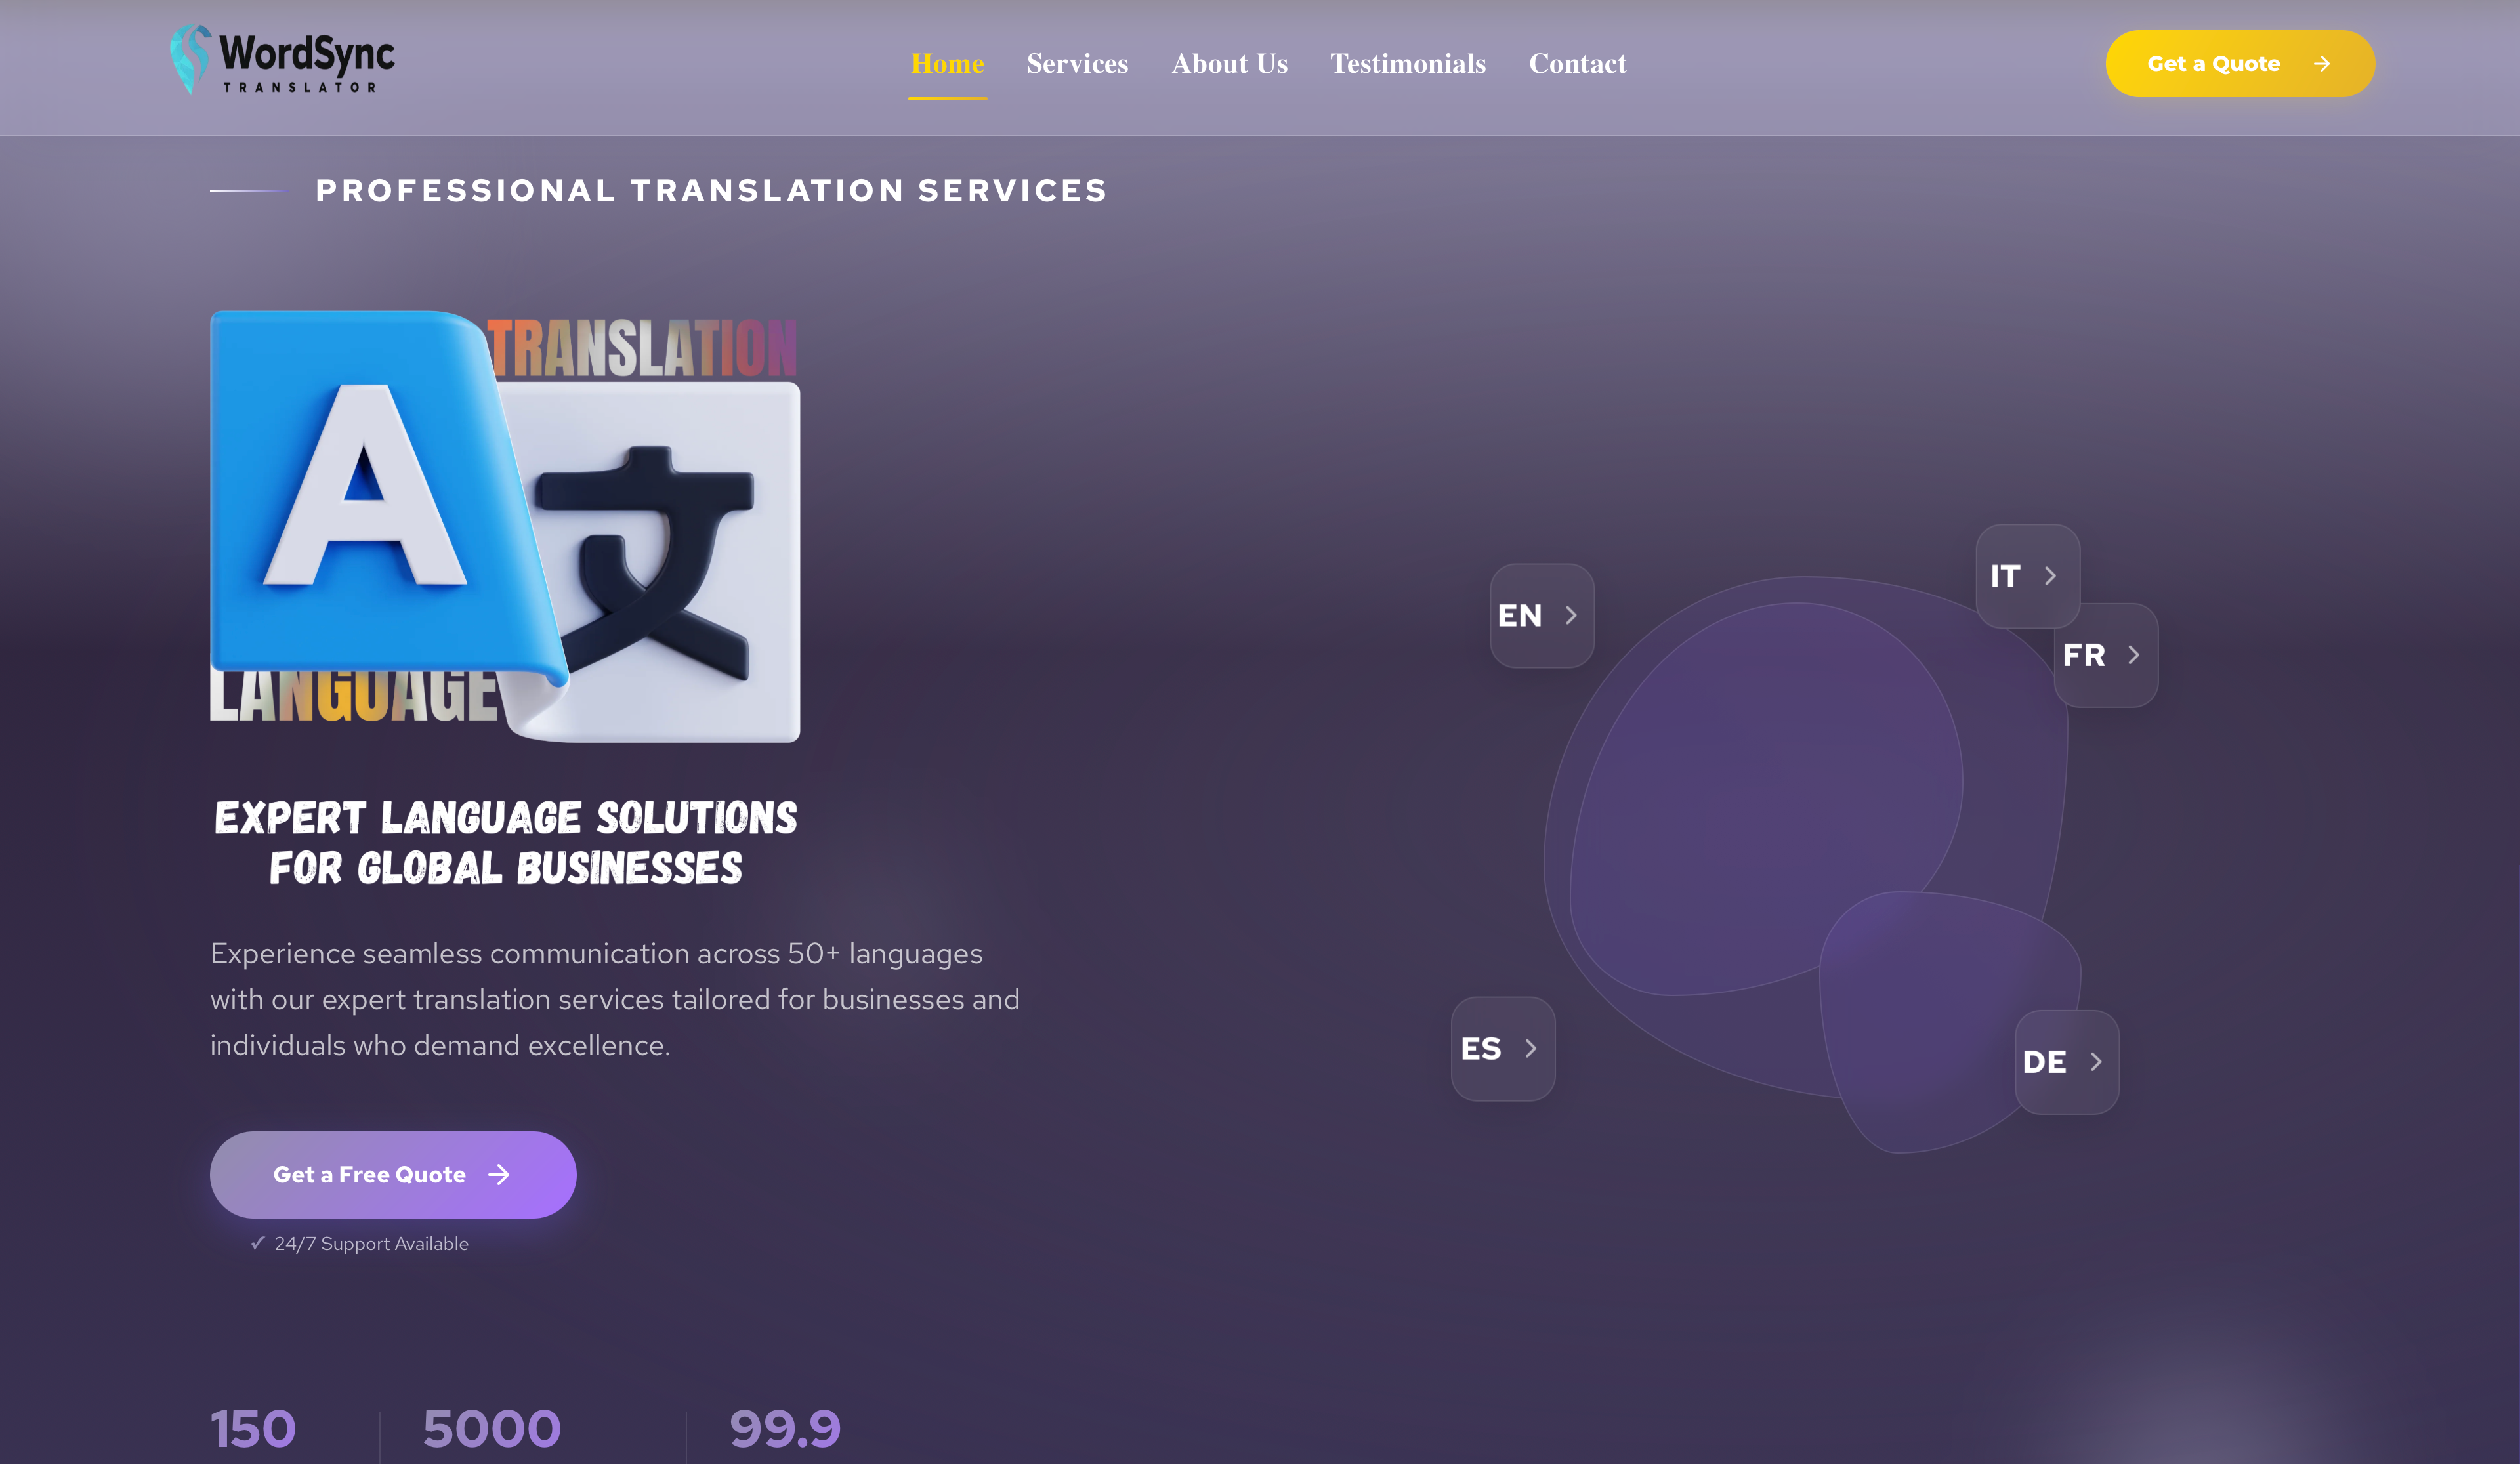Click the translation A-character illustration
Viewport: 2520px width, 1464px height.
[x=504, y=527]
